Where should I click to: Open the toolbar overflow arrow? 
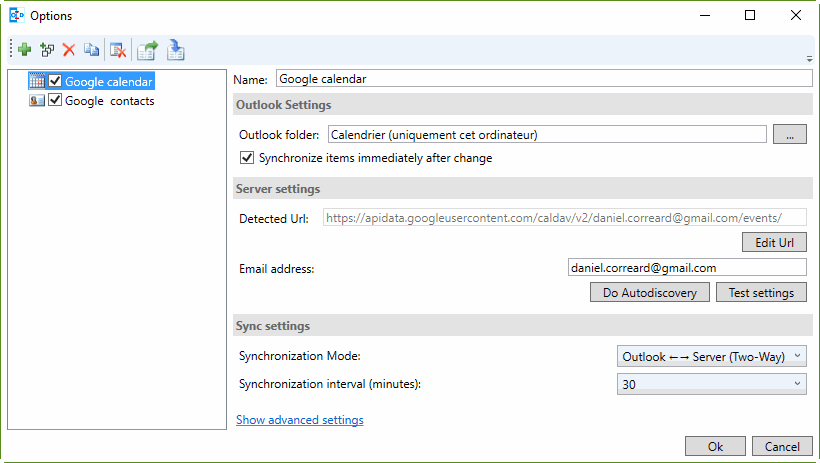pyautogui.click(x=808, y=58)
